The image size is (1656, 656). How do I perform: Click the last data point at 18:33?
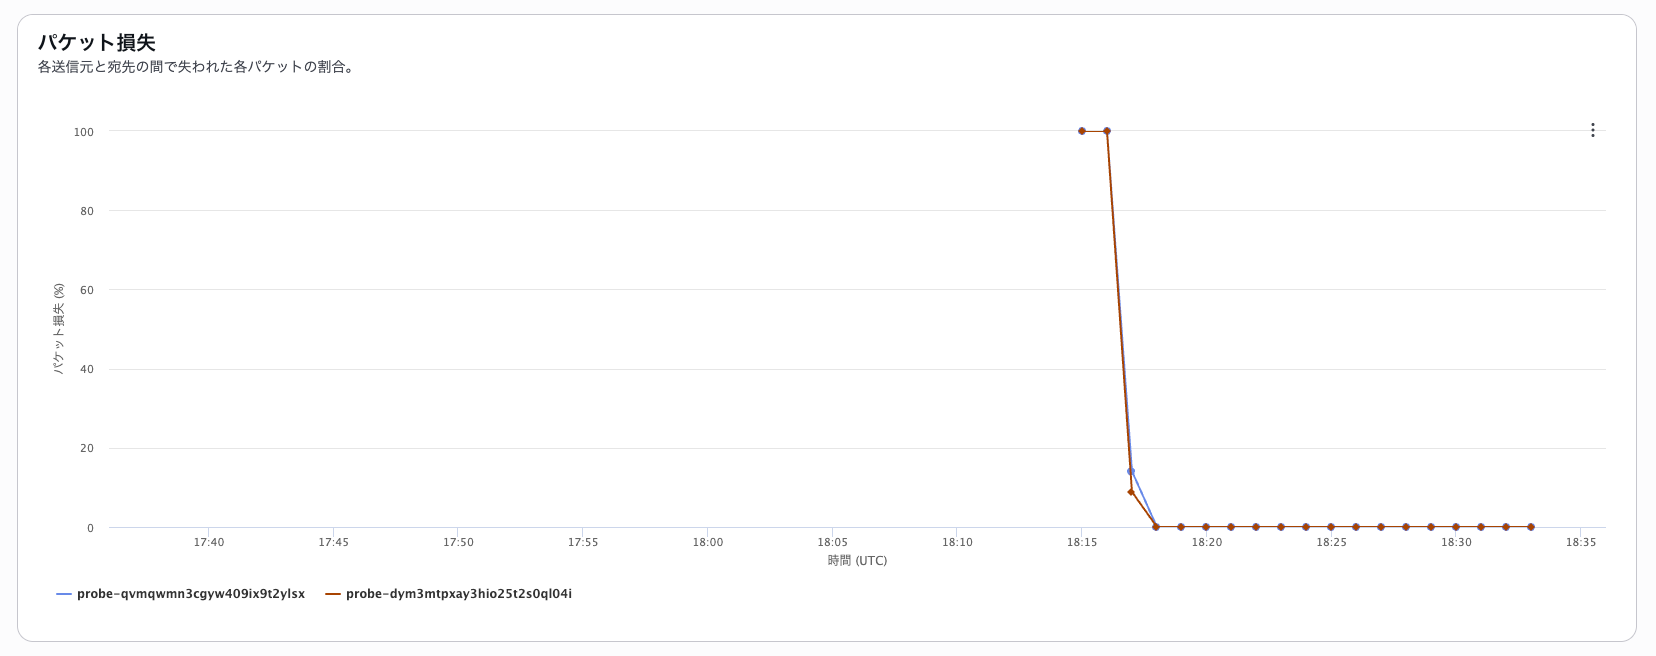click(1531, 527)
